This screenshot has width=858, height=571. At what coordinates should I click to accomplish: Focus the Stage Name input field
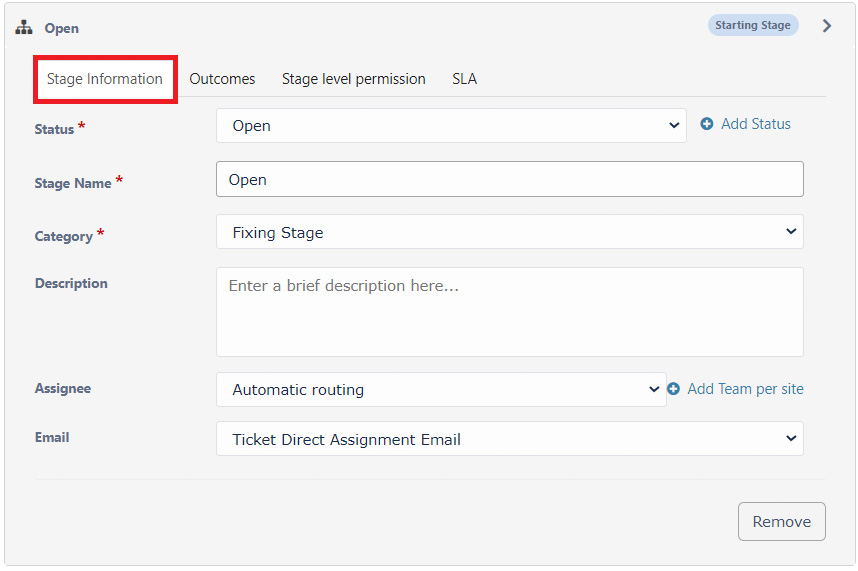point(509,179)
